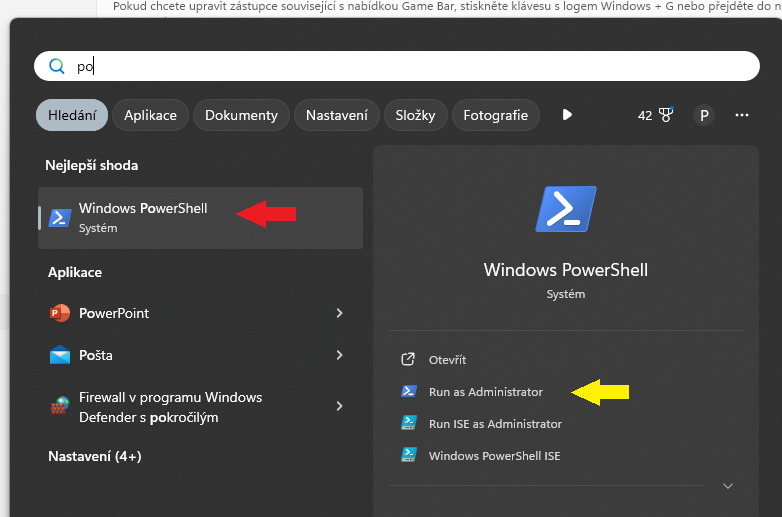
Task: Click the Windows Defender Firewall icon
Action: 60,406
